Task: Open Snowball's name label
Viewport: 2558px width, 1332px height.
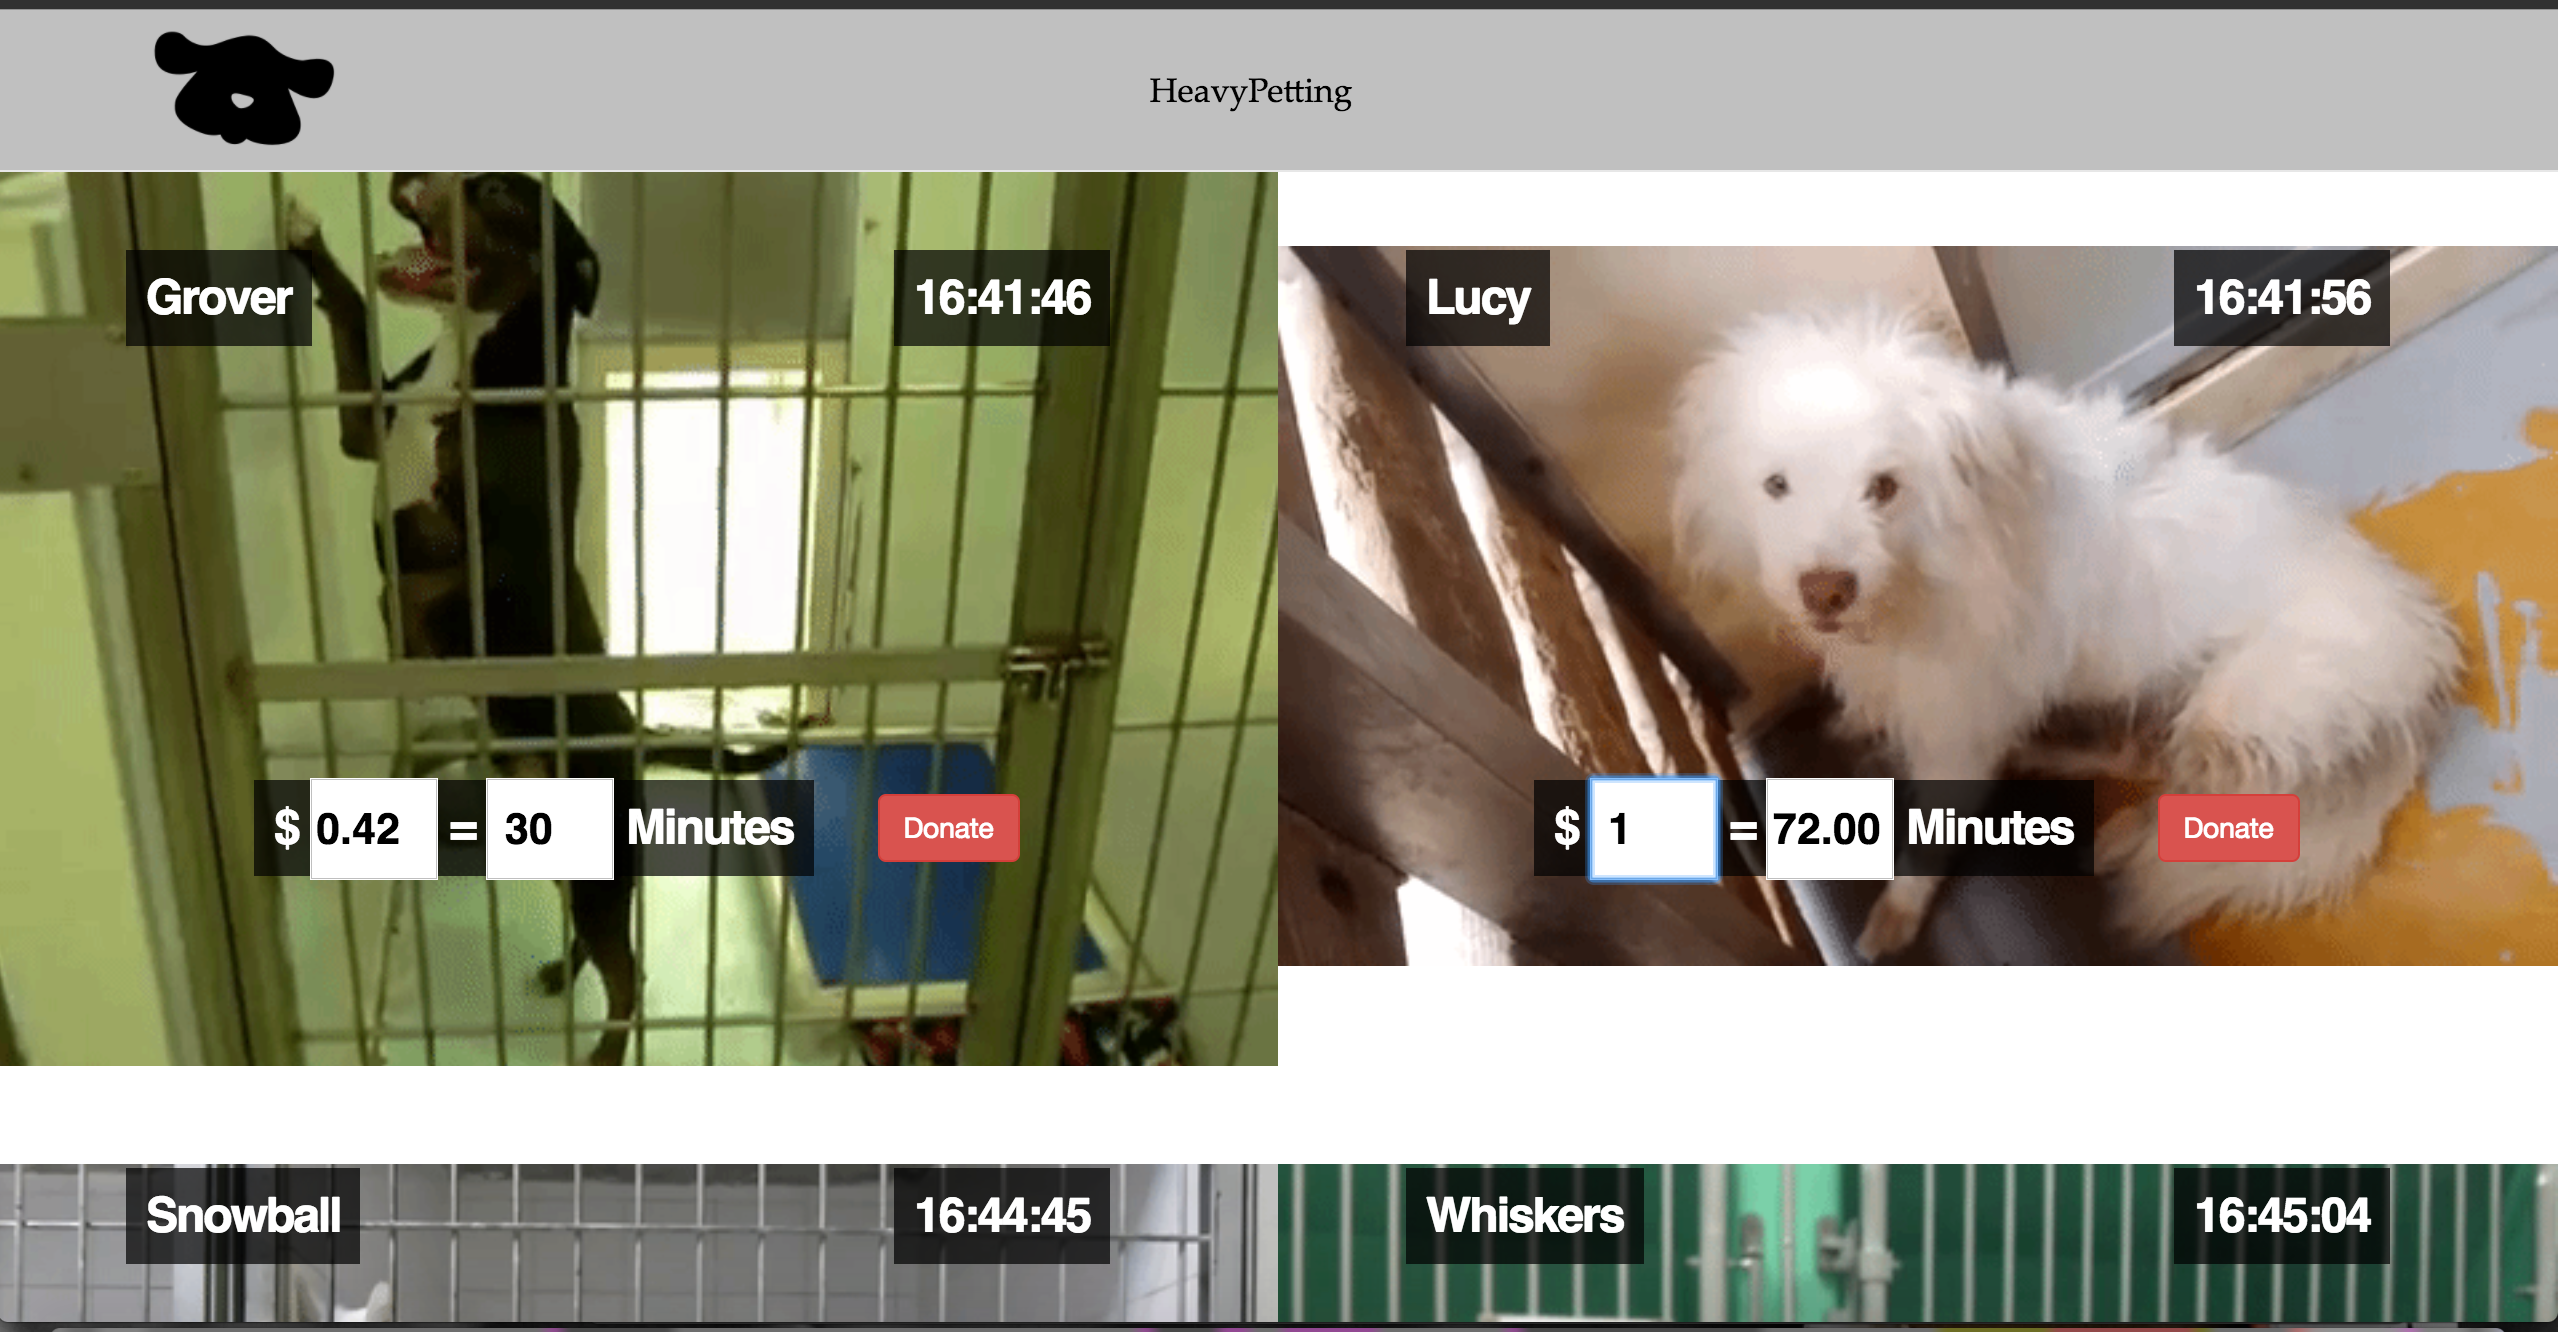Action: click(x=243, y=1216)
